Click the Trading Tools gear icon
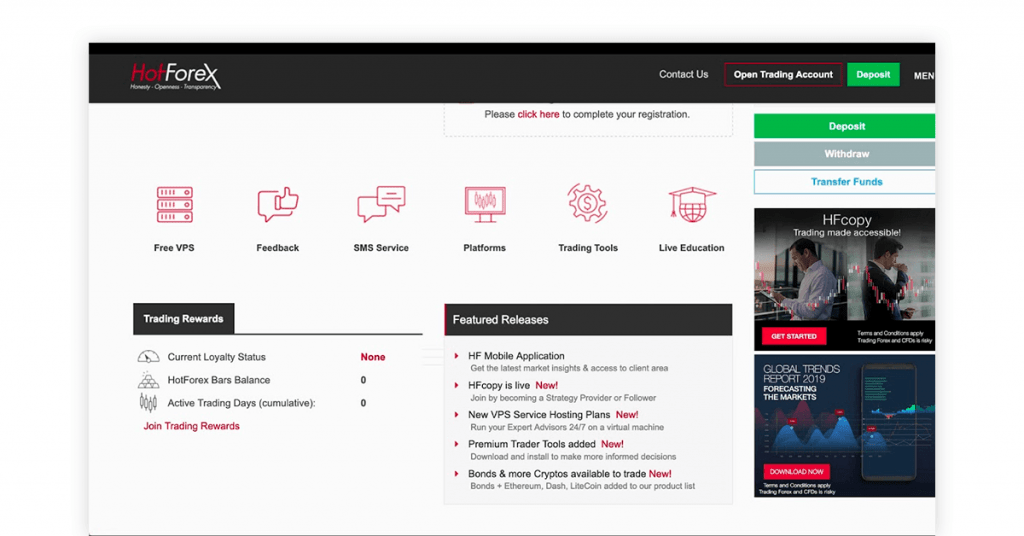The height and width of the screenshot is (536, 1024). (588, 203)
